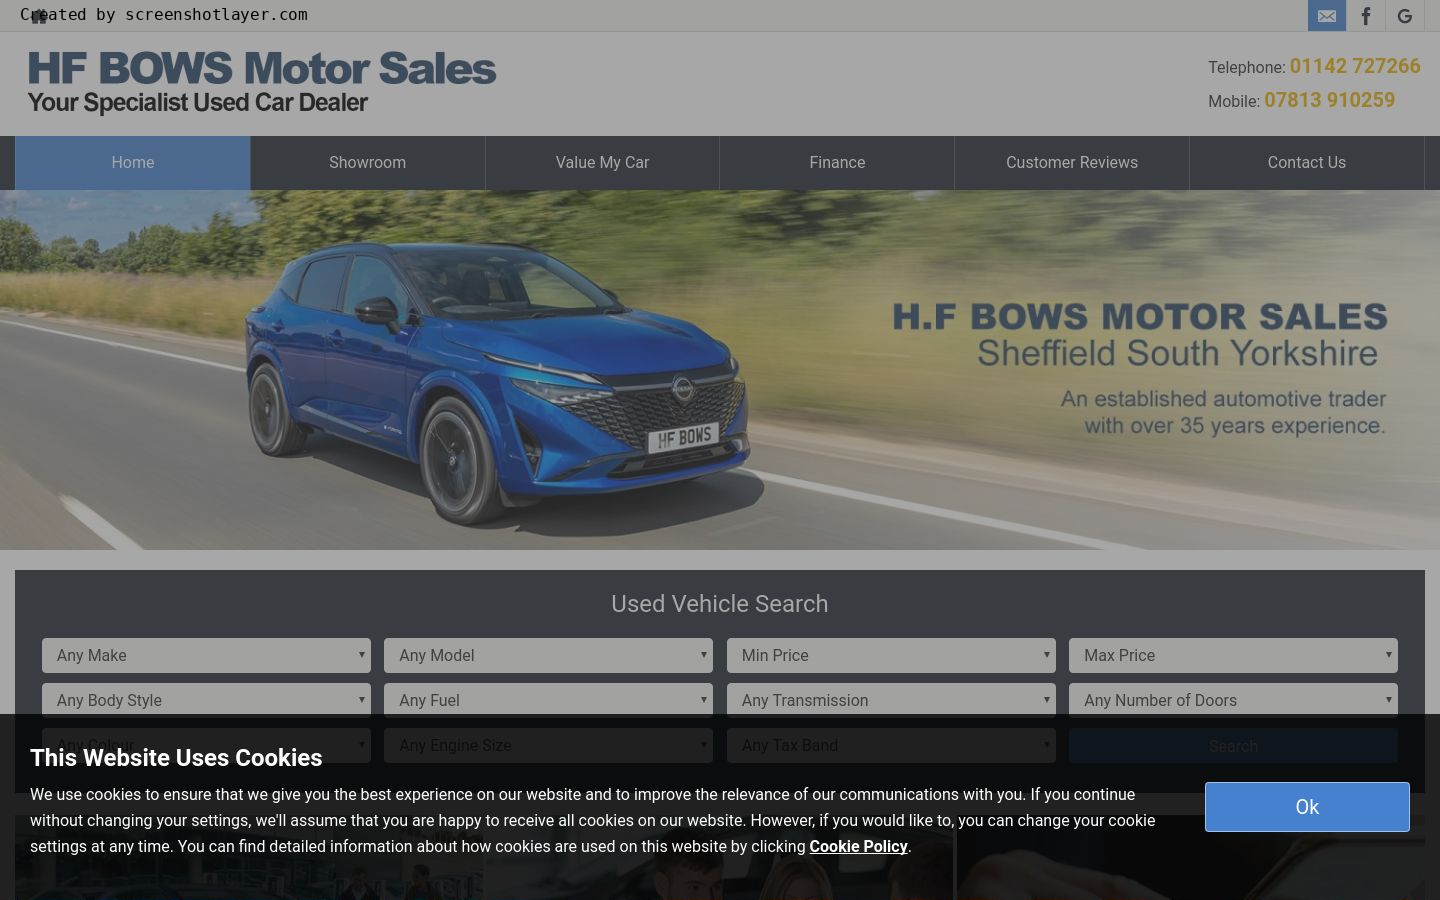
Task: Select Customer Reviews in navigation
Action: click(1071, 163)
